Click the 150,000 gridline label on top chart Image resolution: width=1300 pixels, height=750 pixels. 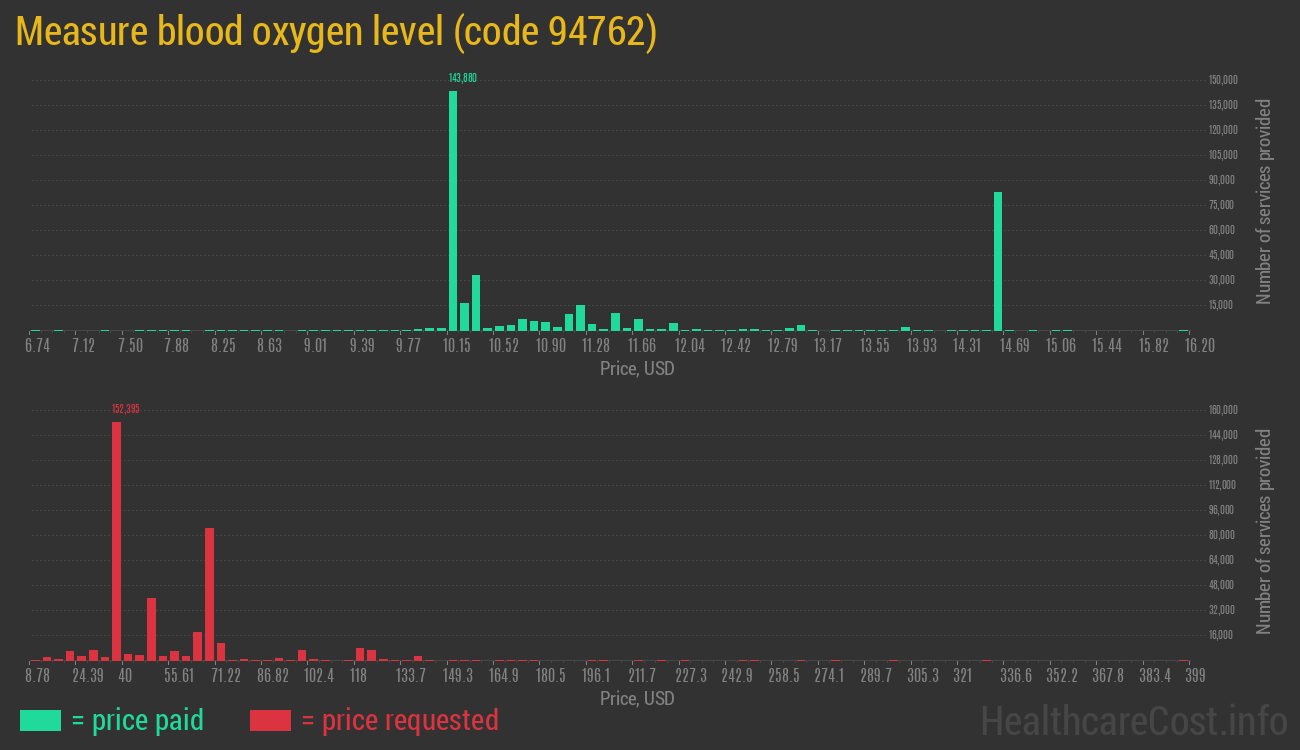(1222, 79)
